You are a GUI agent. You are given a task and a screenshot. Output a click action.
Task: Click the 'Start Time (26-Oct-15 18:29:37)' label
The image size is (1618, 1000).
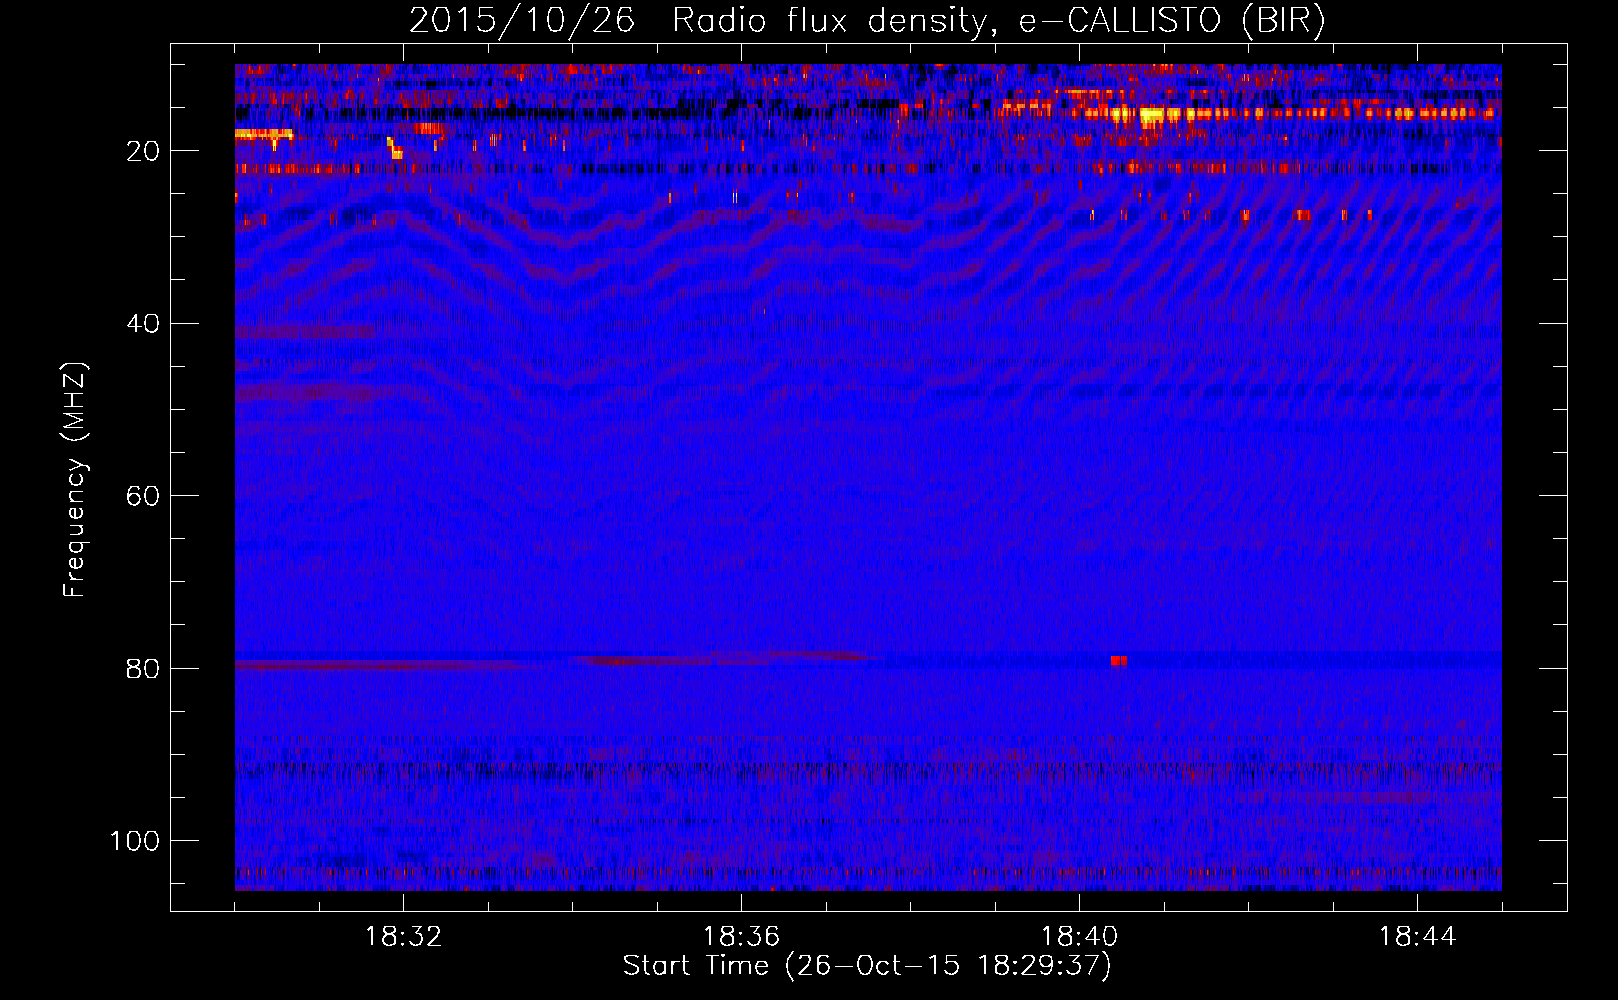[x=867, y=966]
